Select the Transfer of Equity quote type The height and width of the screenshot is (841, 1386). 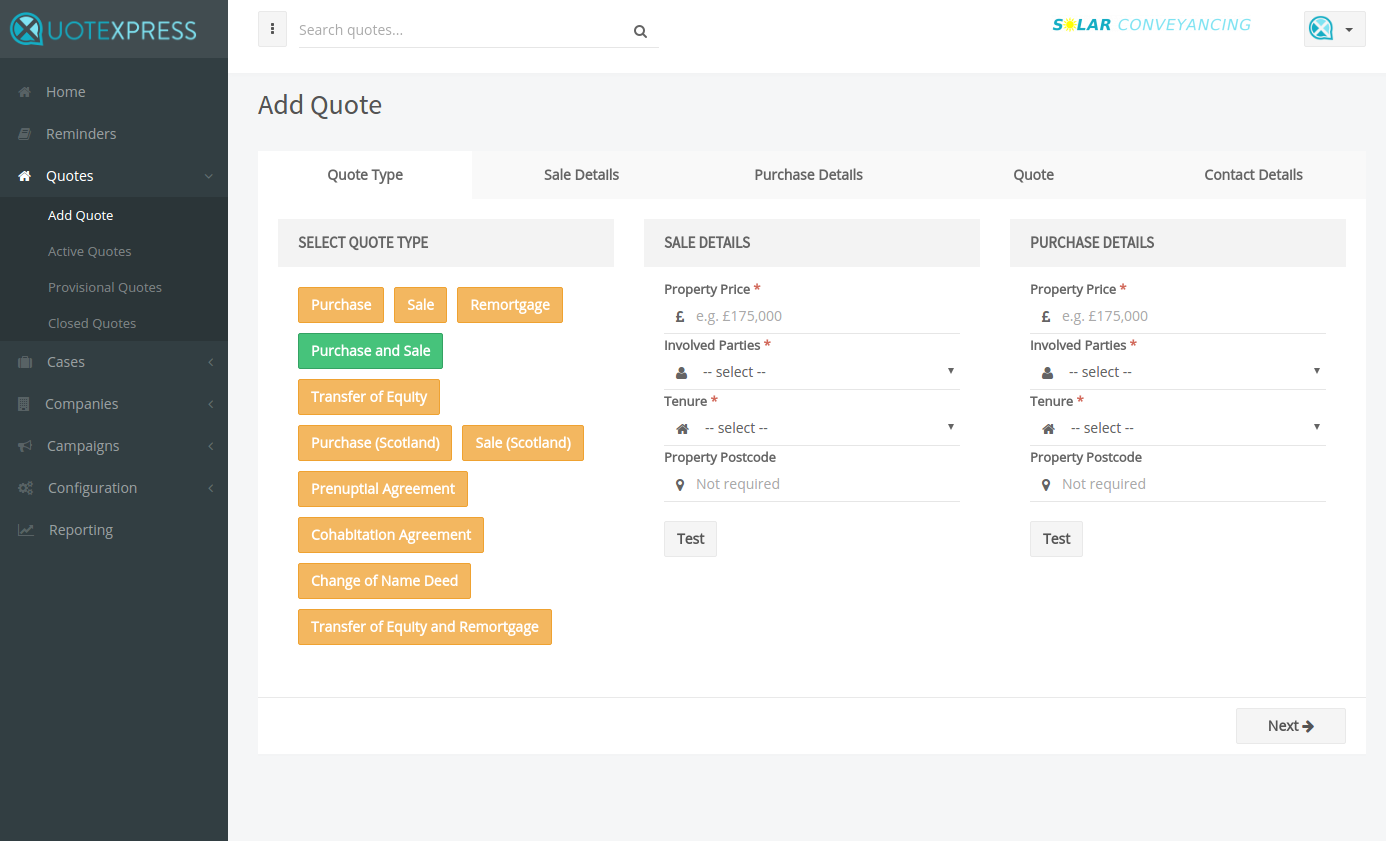369,397
